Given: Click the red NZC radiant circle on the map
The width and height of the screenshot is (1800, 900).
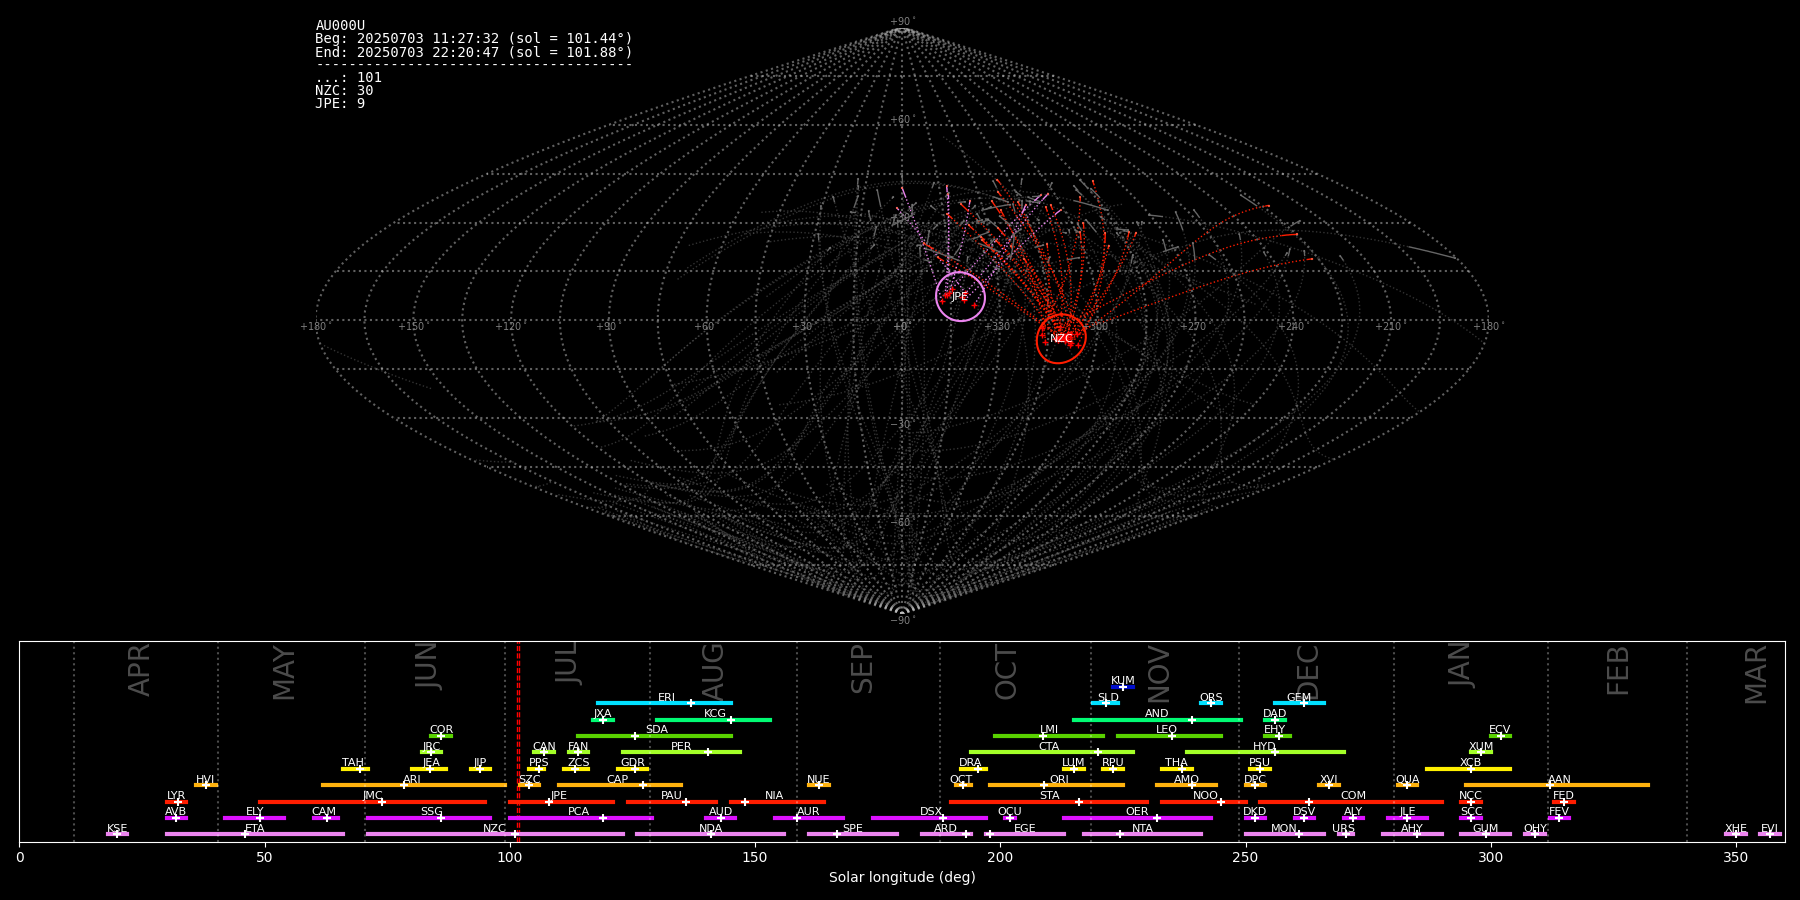Looking at the screenshot, I should click(1061, 339).
